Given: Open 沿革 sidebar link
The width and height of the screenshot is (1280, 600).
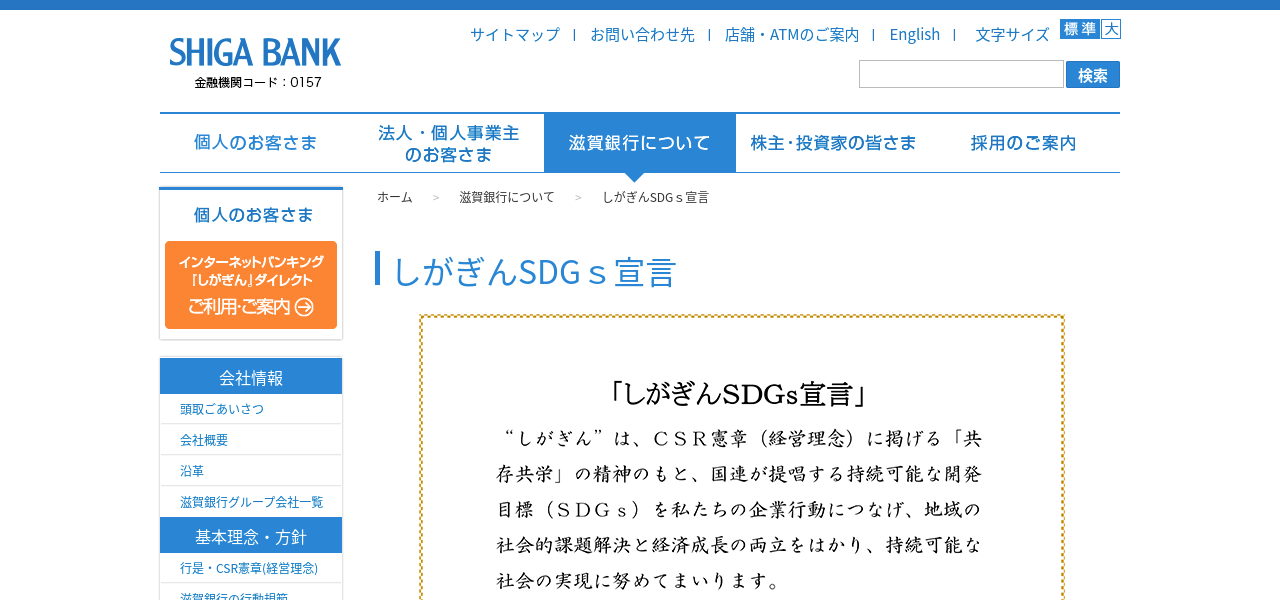Looking at the screenshot, I should (192, 471).
